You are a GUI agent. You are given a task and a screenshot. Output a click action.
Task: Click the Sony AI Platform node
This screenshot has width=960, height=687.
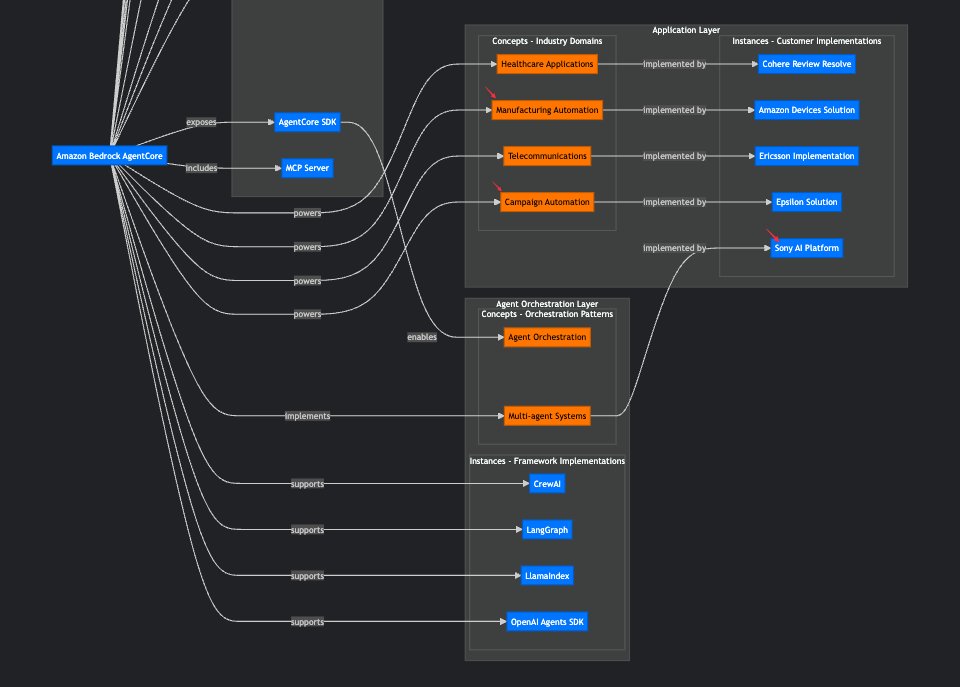806,247
